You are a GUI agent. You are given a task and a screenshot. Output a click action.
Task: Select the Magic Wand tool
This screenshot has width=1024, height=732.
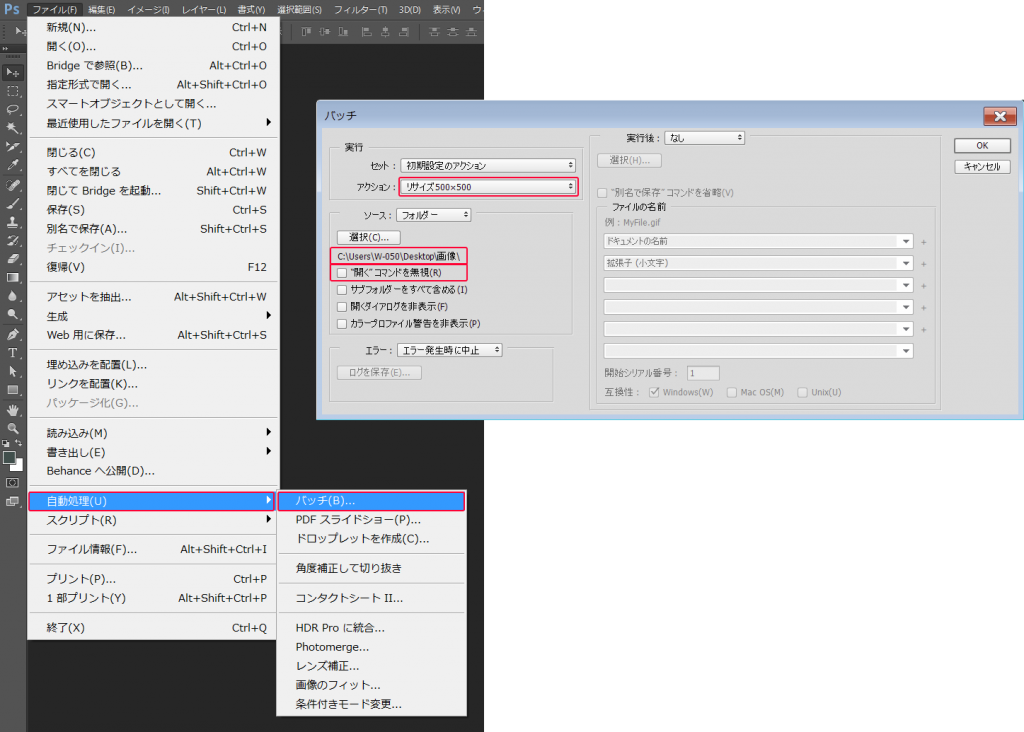[12, 128]
